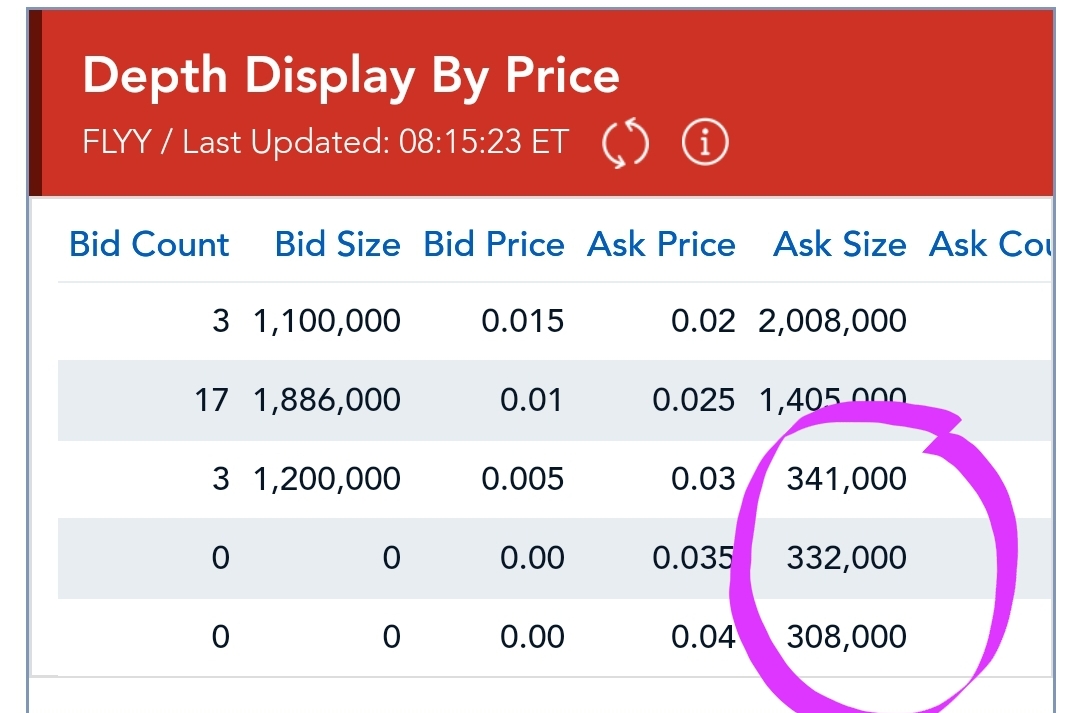Click the refresh arrows icon
The width and height of the screenshot is (1067, 713).
(x=625, y=144)
